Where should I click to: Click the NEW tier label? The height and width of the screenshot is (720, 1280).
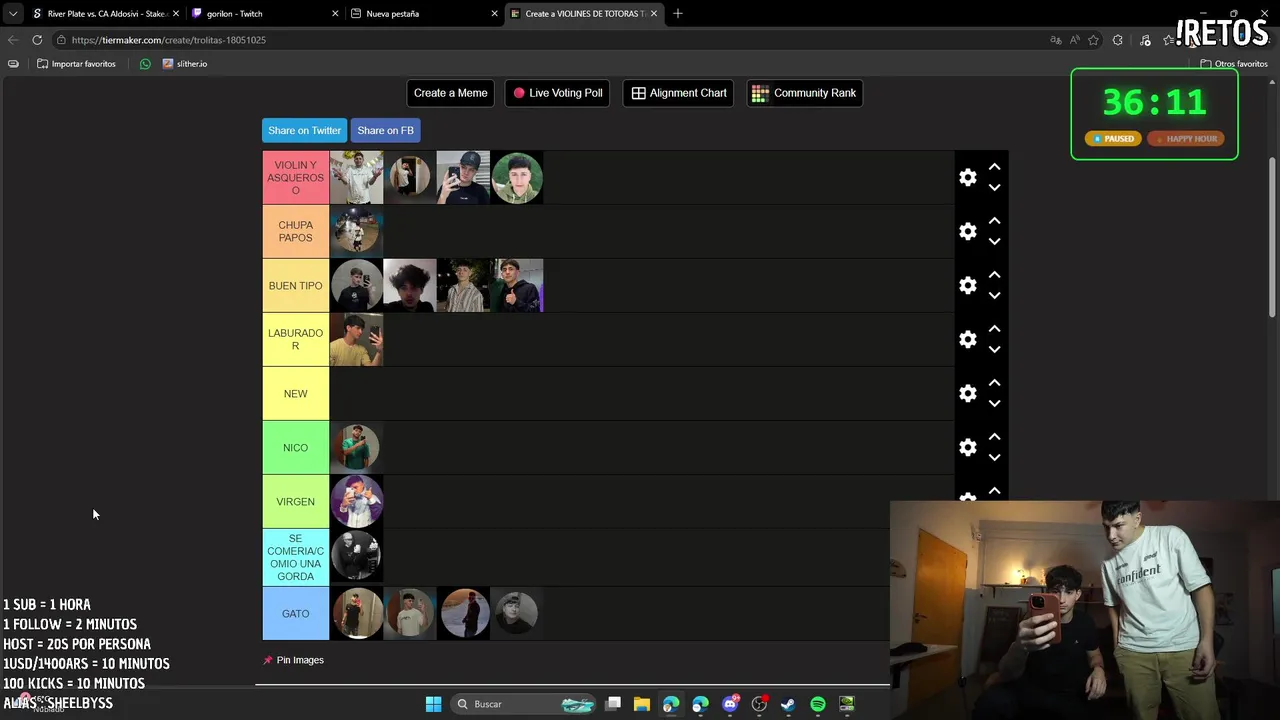(x=295, y=393)
